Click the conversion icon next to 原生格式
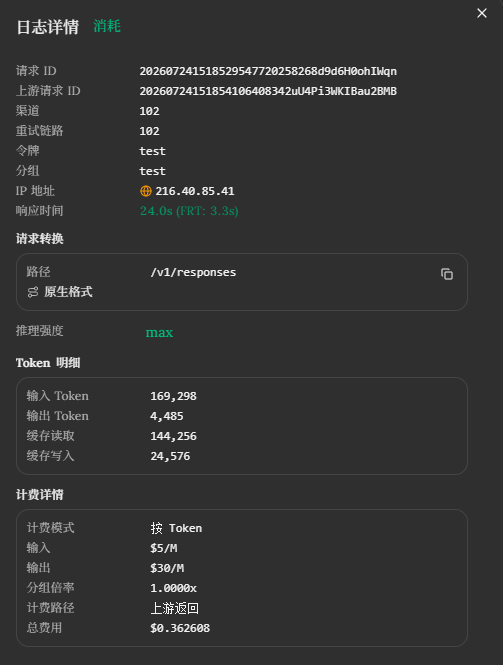Viewport: 503px width, 665px height. point(33,292)
